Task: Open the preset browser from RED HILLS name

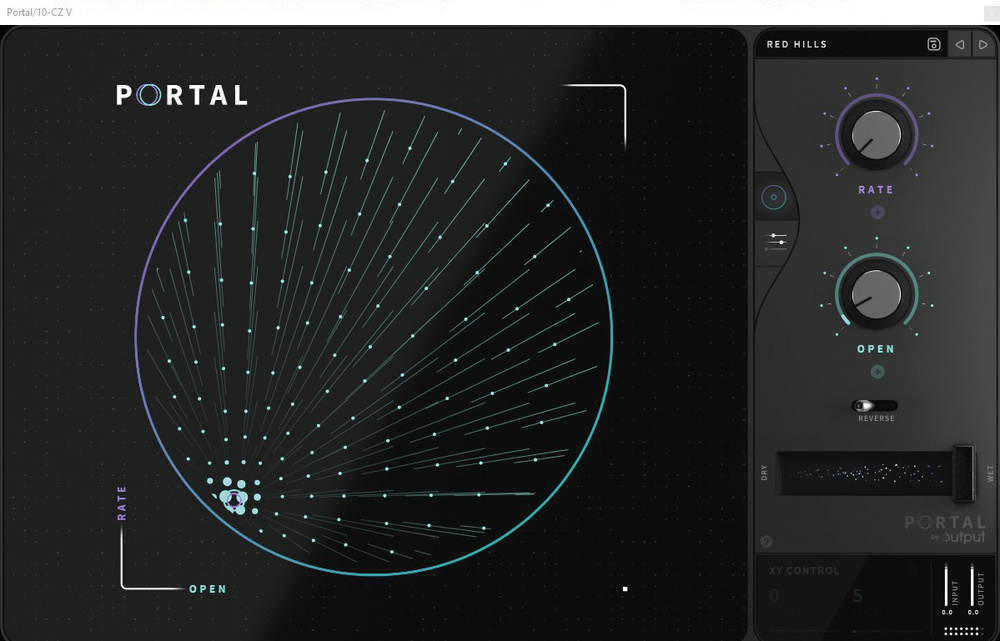Action: pyautogui.click(x=797, y=44)
